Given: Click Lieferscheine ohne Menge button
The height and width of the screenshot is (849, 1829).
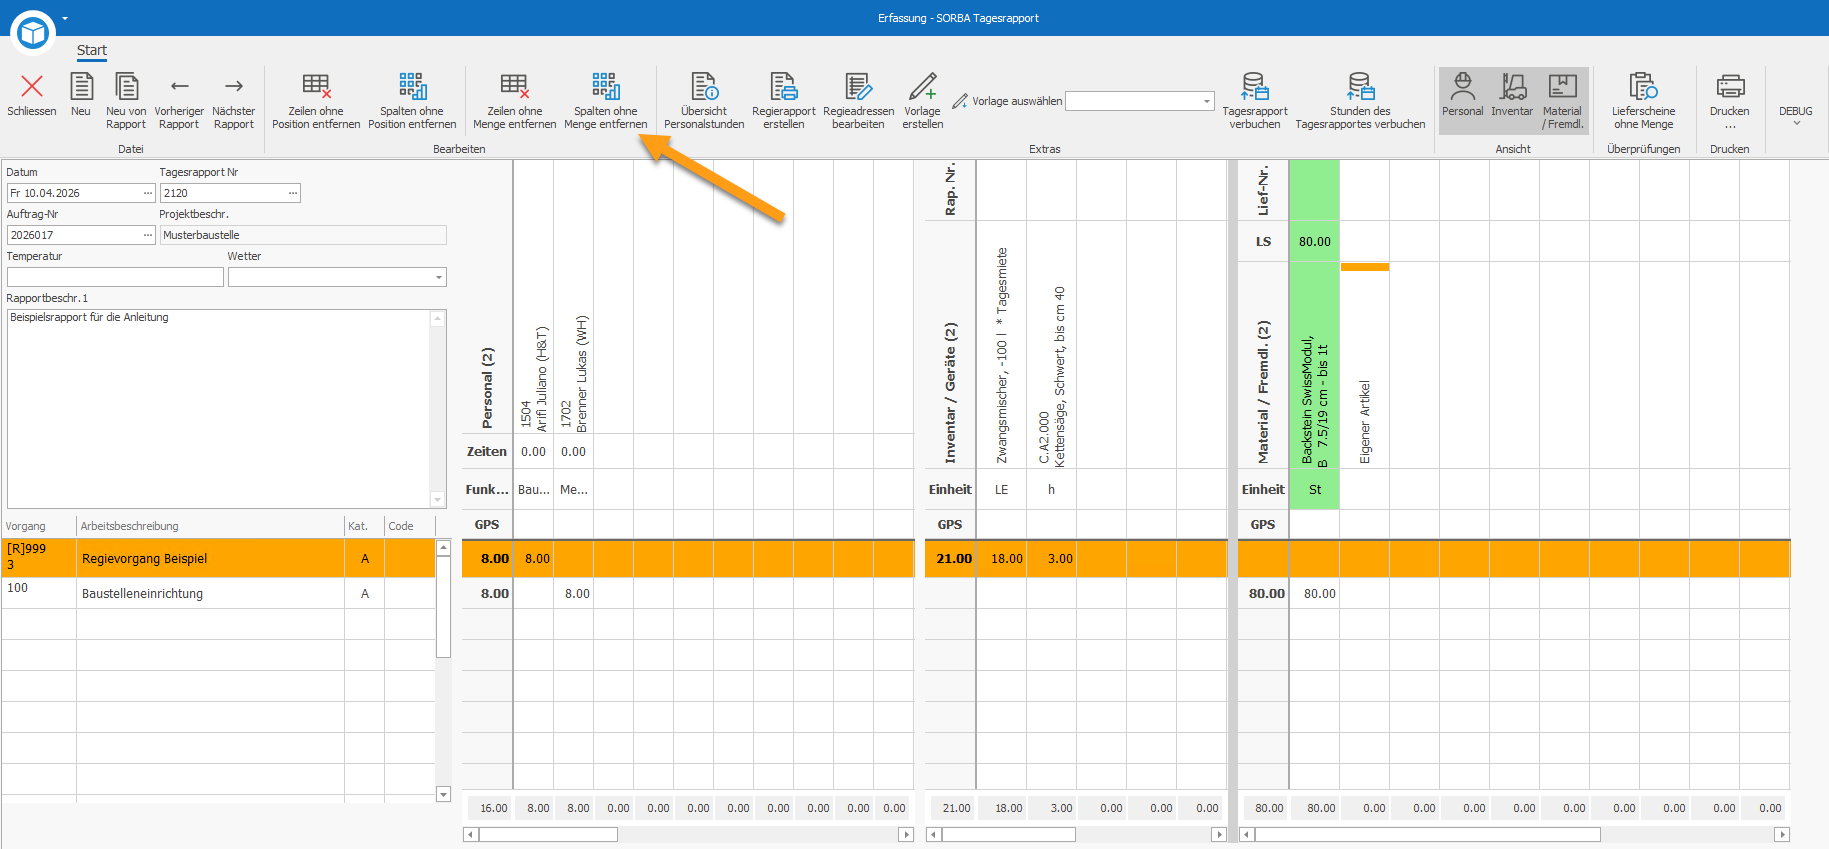Looking at the screenshot, I should (1643, 100).
